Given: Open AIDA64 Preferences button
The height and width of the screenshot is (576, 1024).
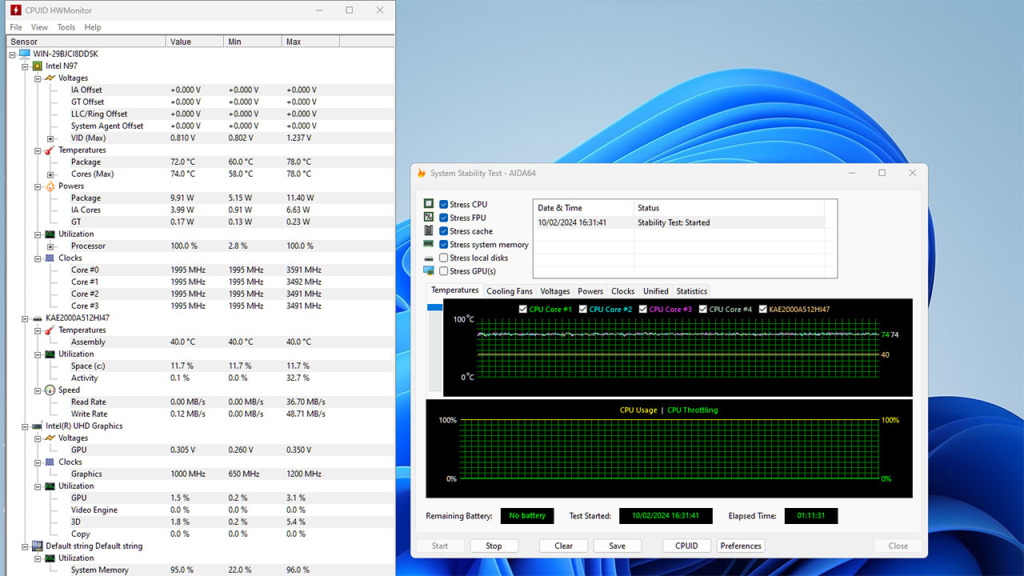Looking at the screenshot, I should click(x=741, y=546).
